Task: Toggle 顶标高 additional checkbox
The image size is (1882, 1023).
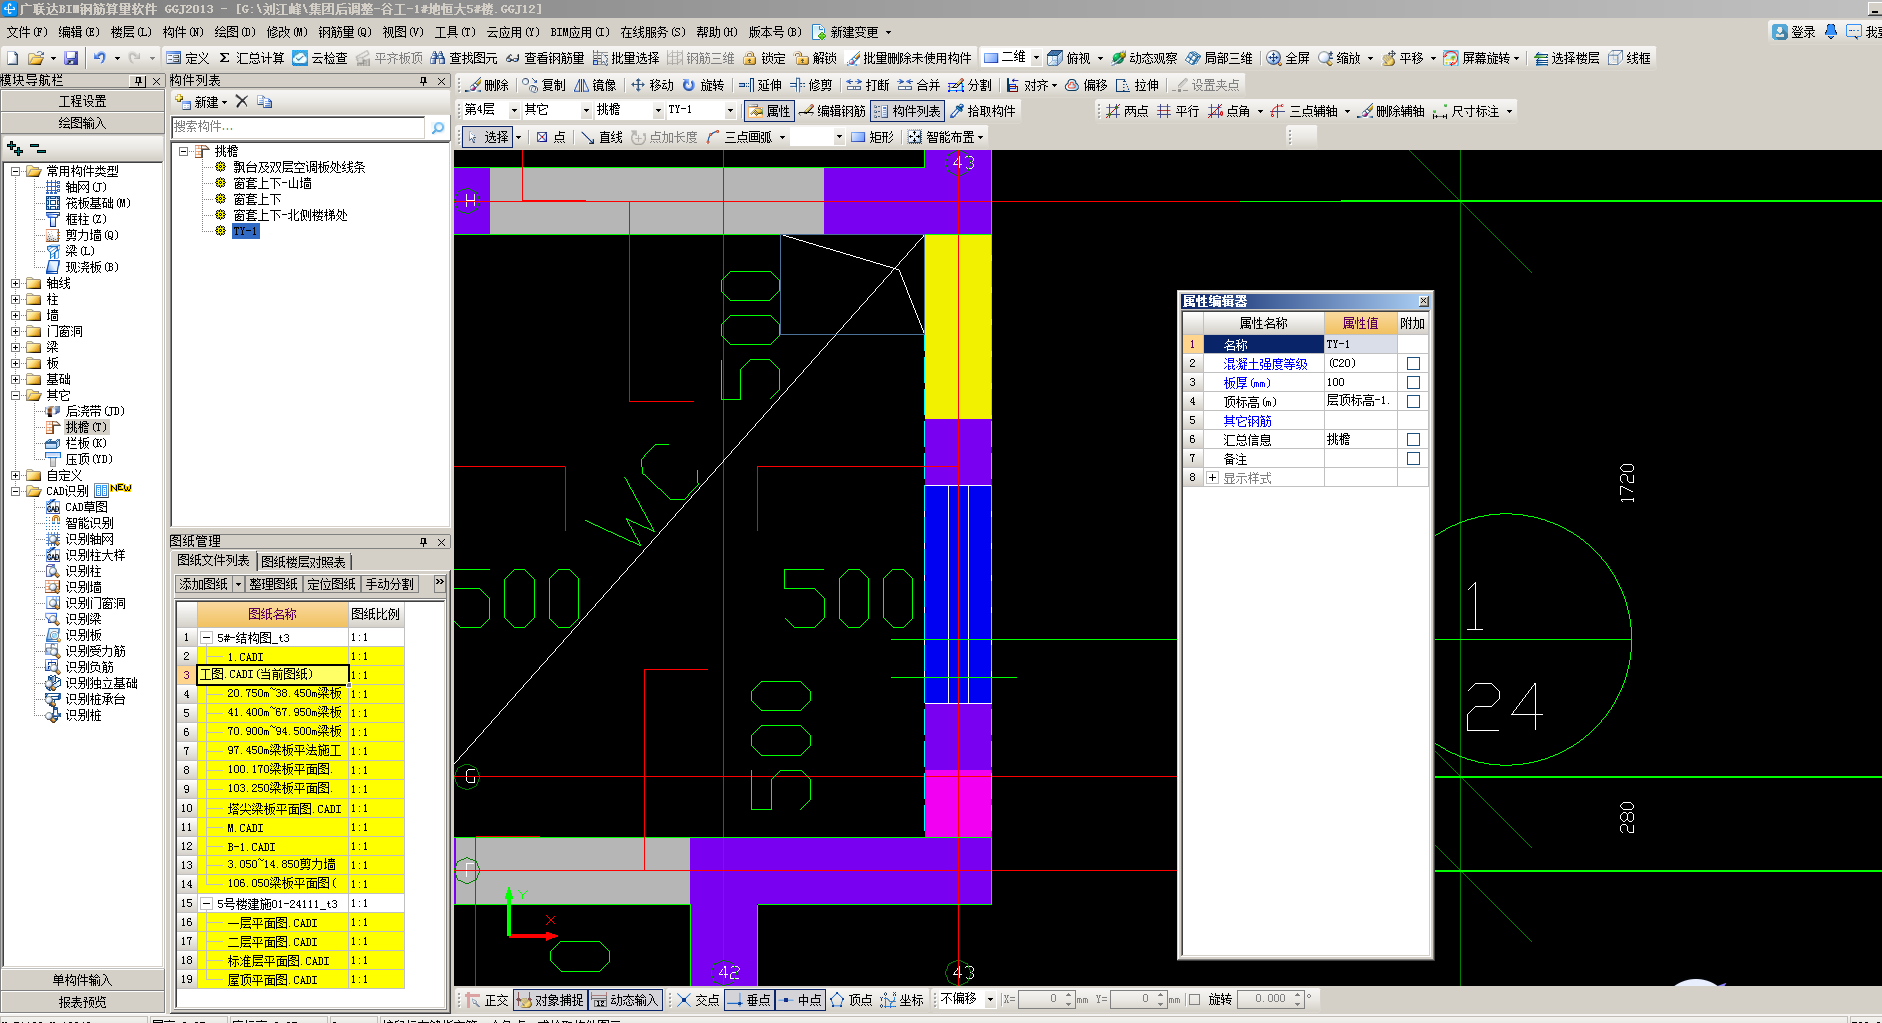Action: pos(1413,402)
